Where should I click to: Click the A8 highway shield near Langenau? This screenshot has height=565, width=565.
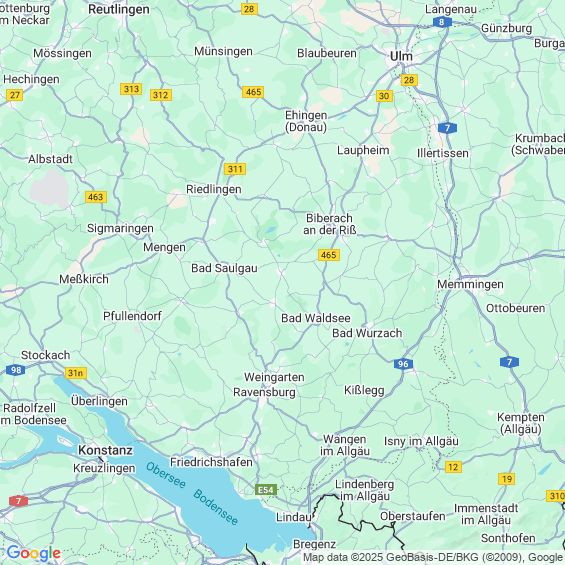[x=441, y=22]
